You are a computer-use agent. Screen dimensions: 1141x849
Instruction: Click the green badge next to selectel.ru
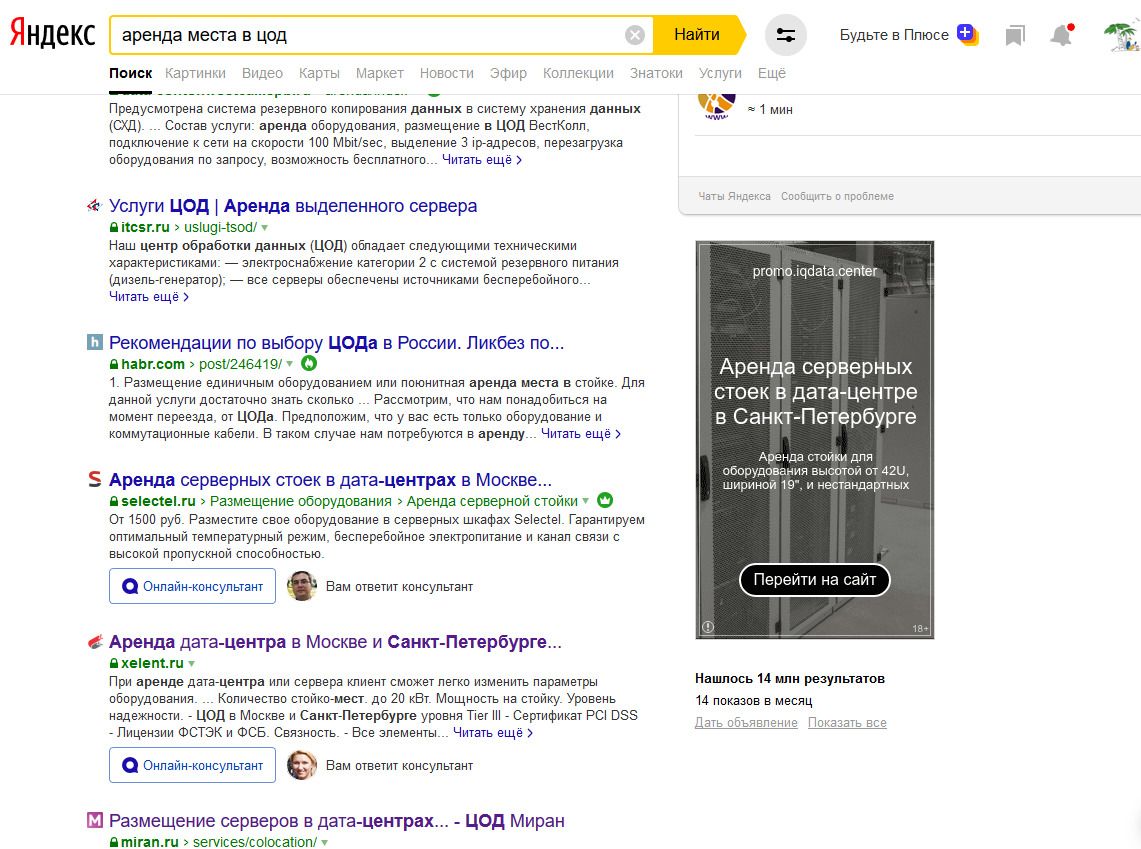point(605,501)
